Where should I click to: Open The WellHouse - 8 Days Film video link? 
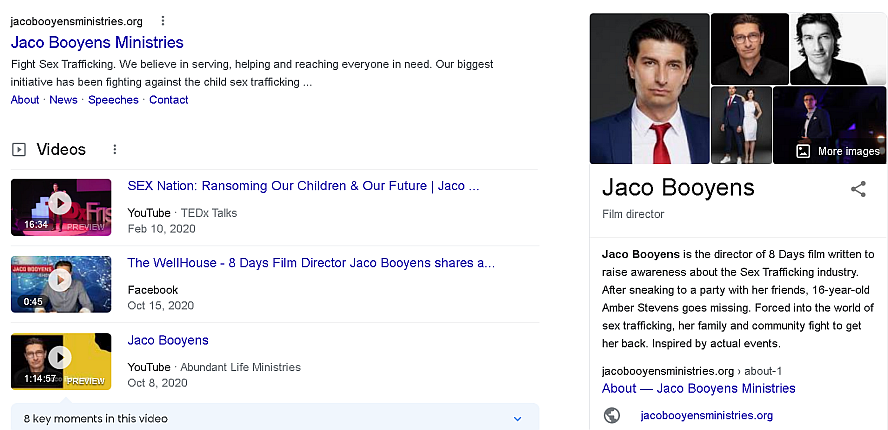click(311, 263)
